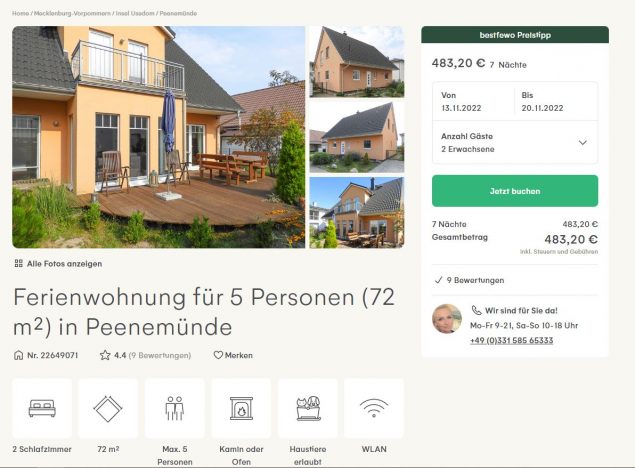Click the bed icon for 2 Schlafzimmer
635x468 pixels.
pyautogui.click(x=42, y=408)
